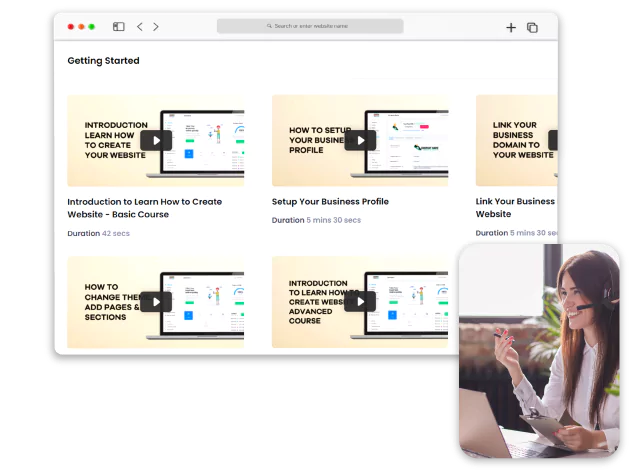
Task: Click the 'Getting Started' heading
Action: (103, 61)
